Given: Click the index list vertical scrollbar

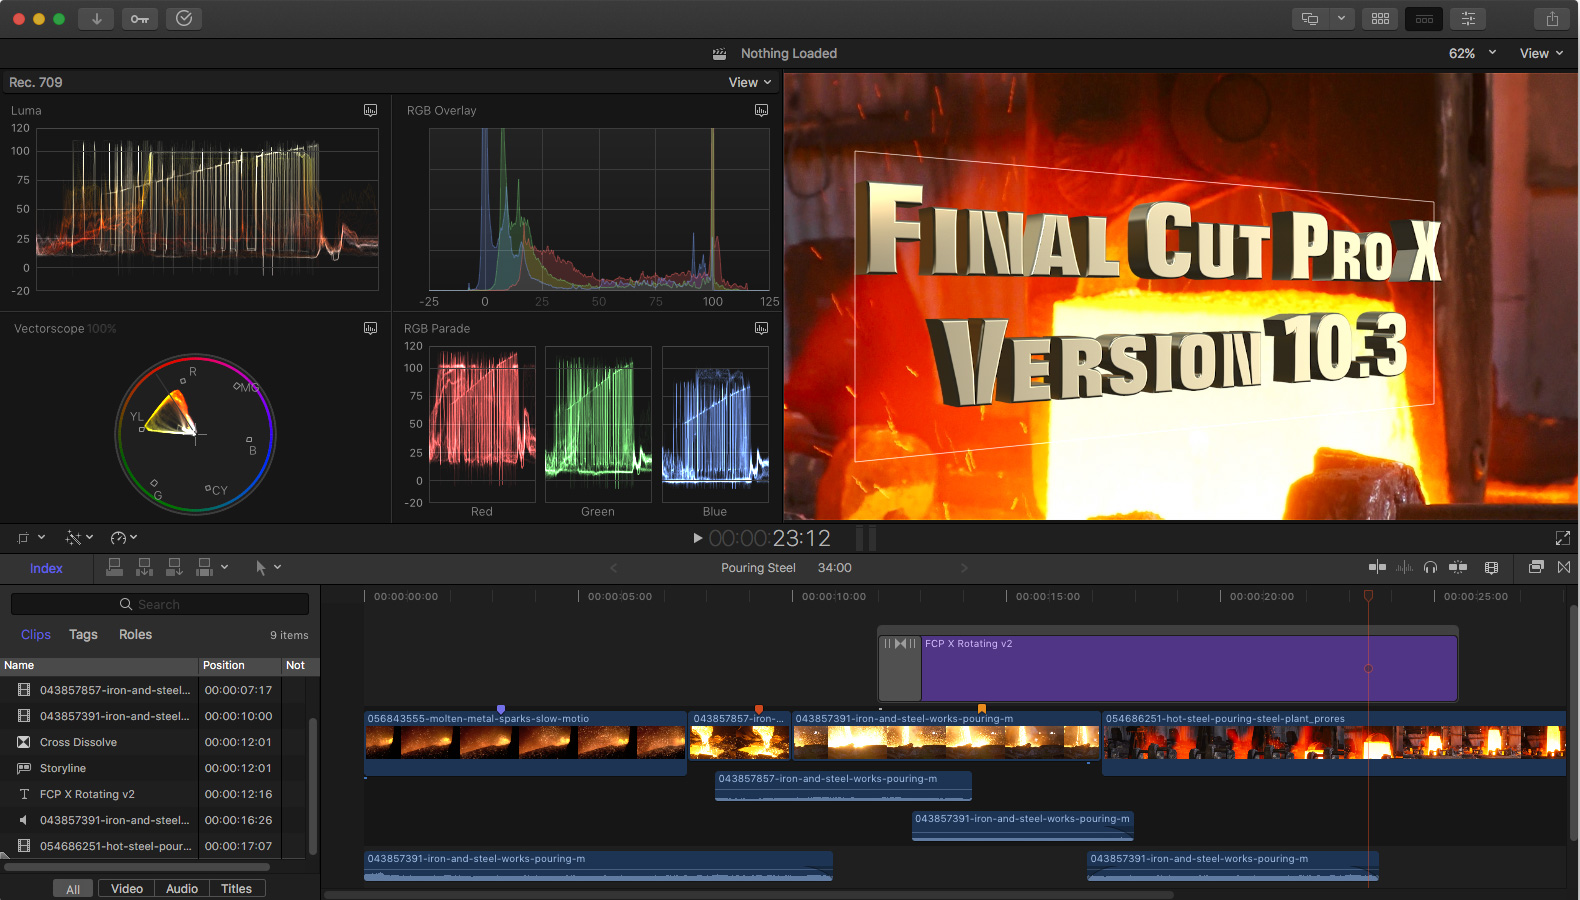Looking at the screenshot, I should 313,785.
